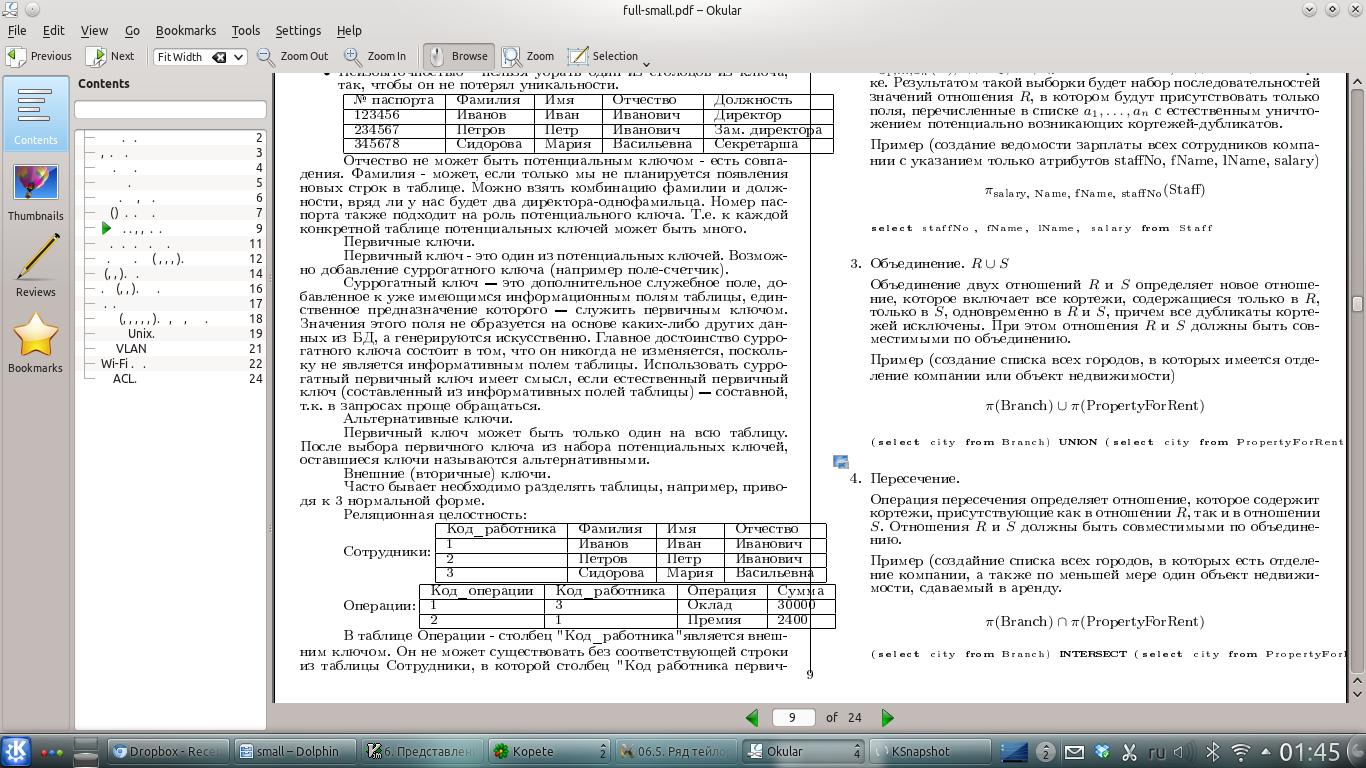
Task: Go to the Previous page in toolbar
Action: (40, 56)
